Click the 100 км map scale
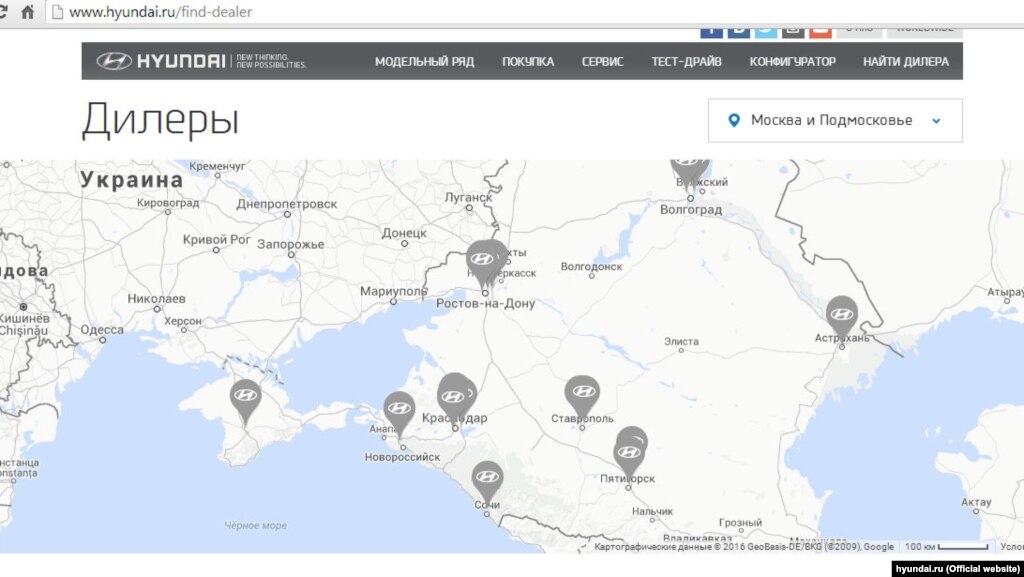The image size is (1024, 577). coord(946,547)
